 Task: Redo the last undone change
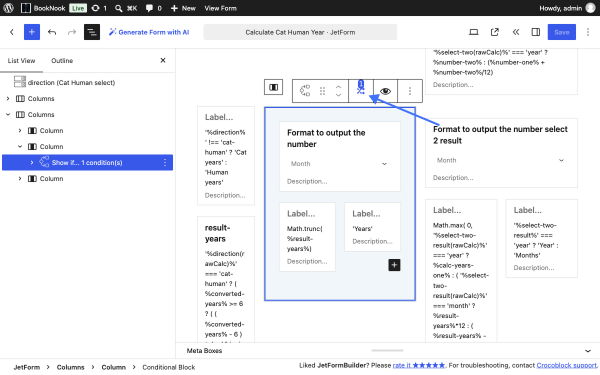[x=72, y=32]
